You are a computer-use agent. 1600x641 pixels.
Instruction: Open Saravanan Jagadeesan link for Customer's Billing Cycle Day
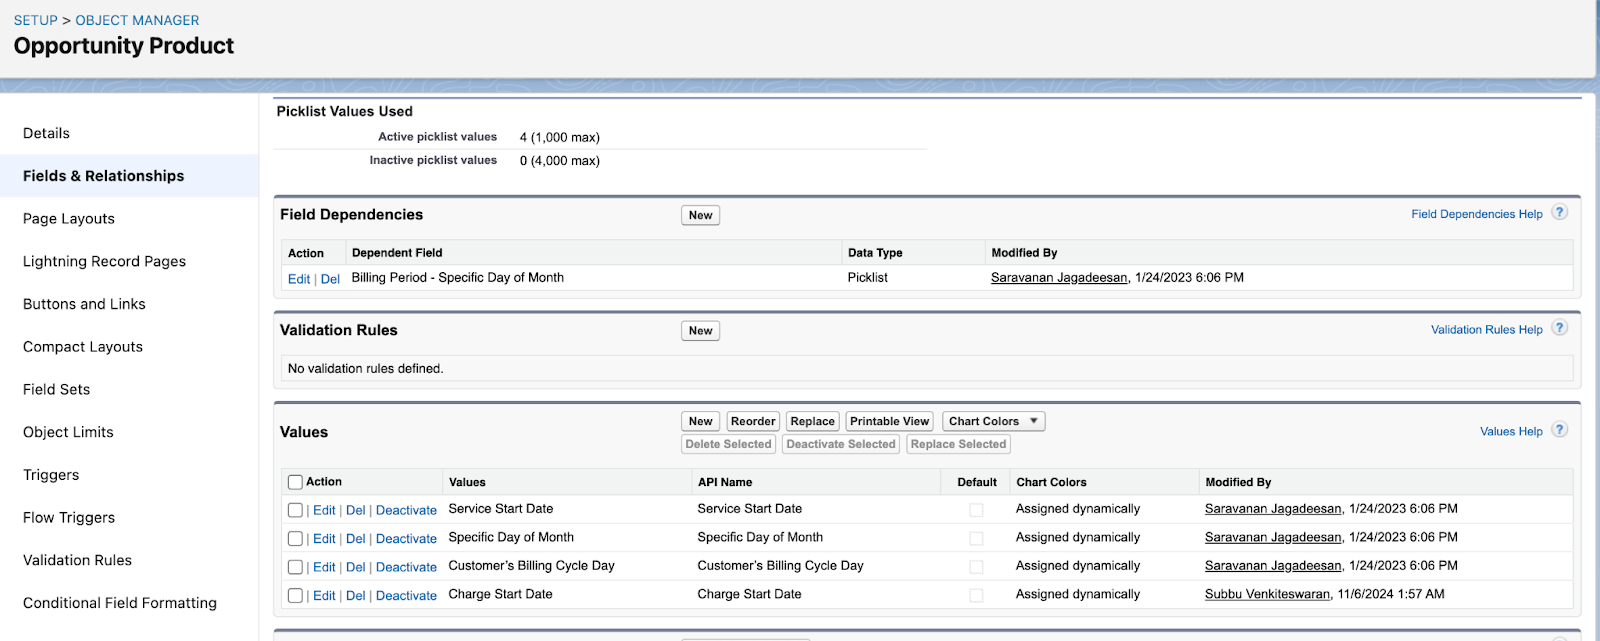pyautogui.click(x=1273, y=566)
